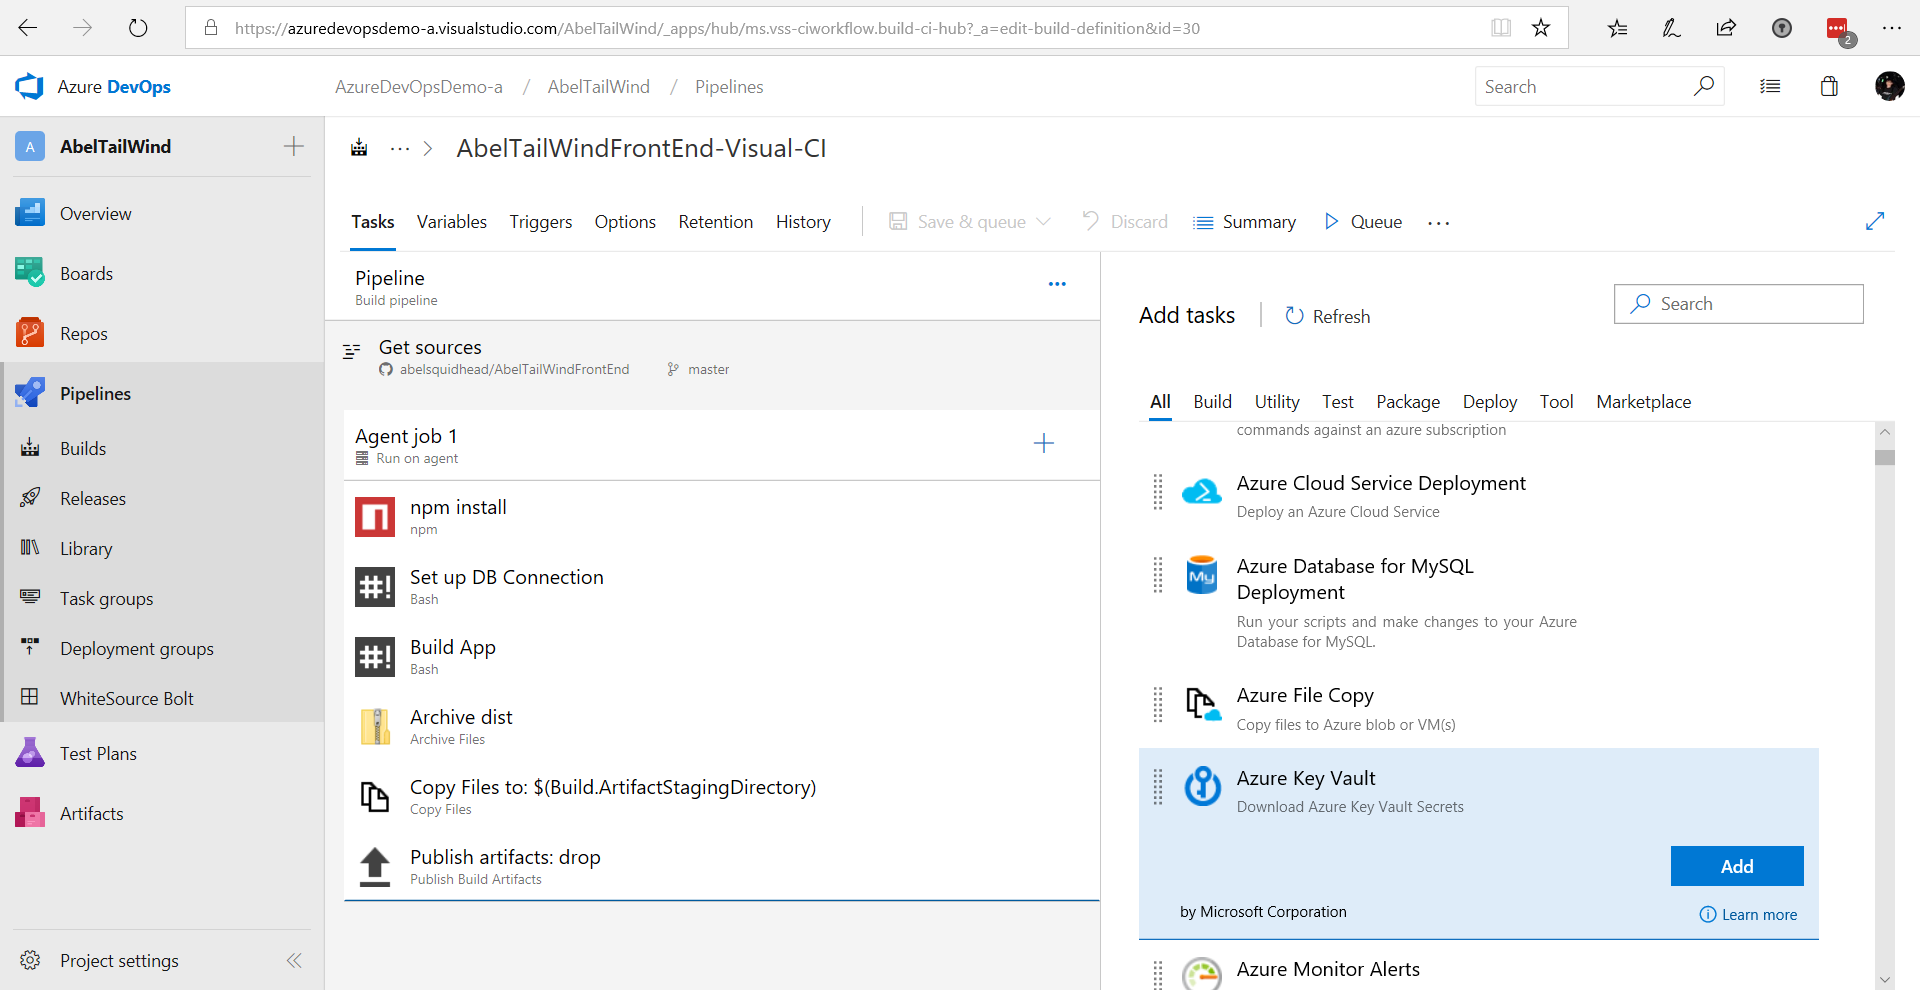Screen dimensions: 1920x990
Task: Switch to the Options tab
Action: point(625,222)
